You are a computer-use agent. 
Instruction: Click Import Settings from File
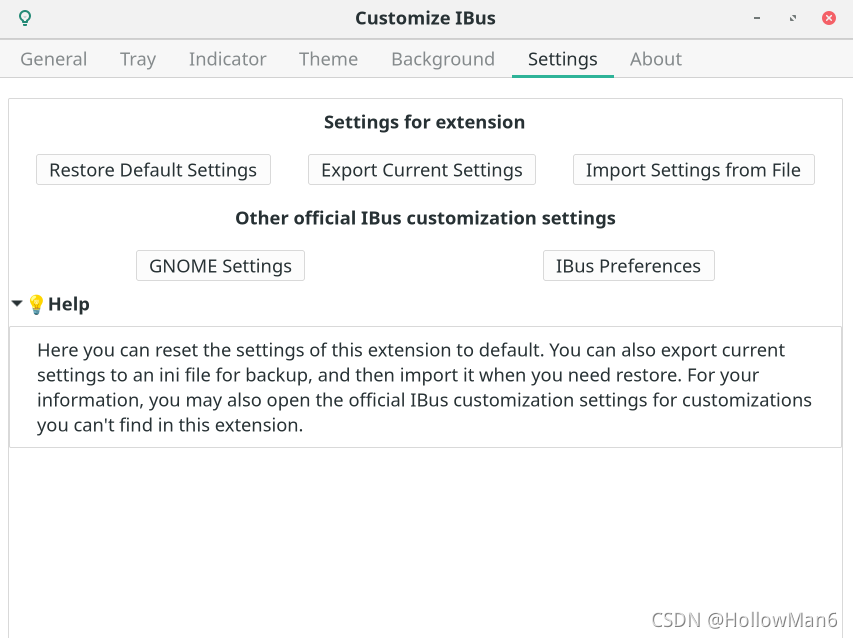pos(693,170)
